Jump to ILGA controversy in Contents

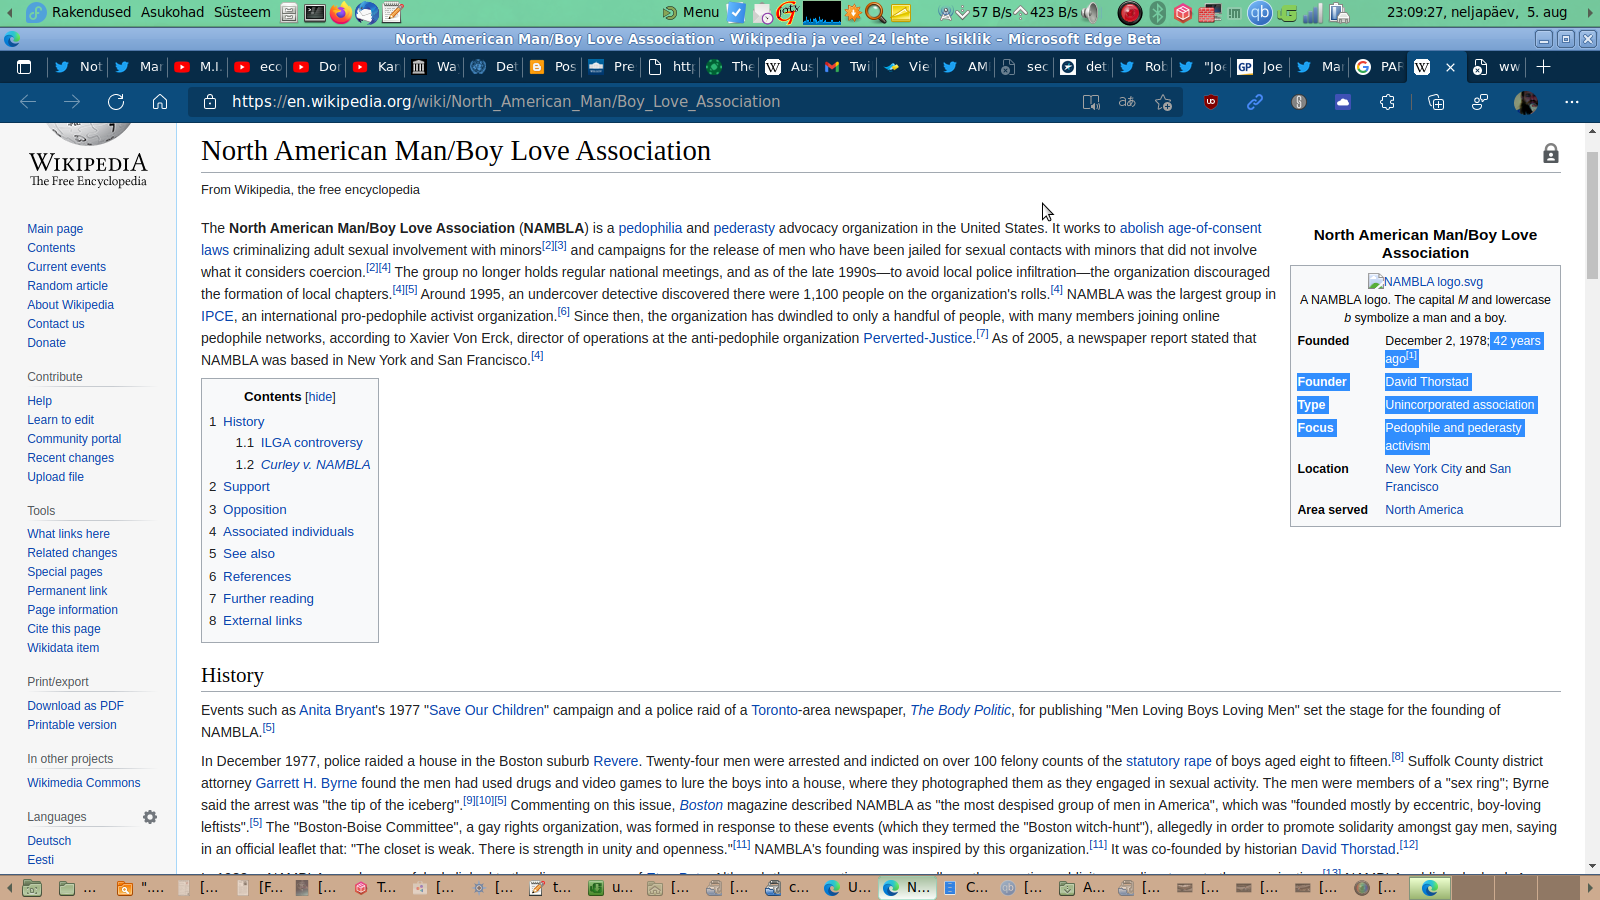(x=312, y=443)
